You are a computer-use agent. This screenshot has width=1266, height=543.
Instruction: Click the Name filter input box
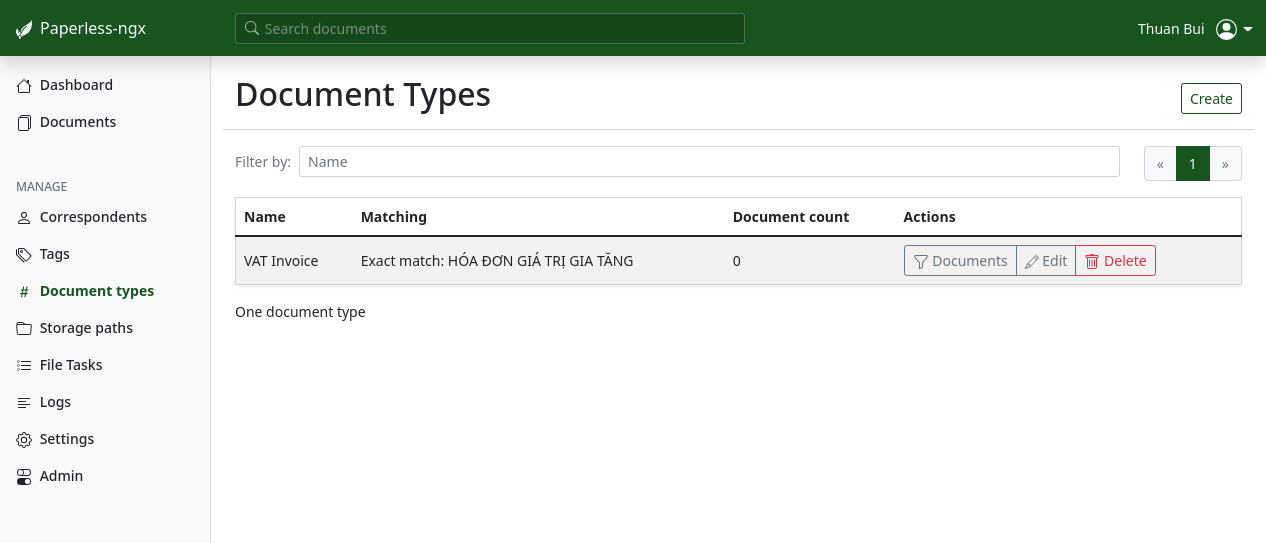tap(709, 162)
